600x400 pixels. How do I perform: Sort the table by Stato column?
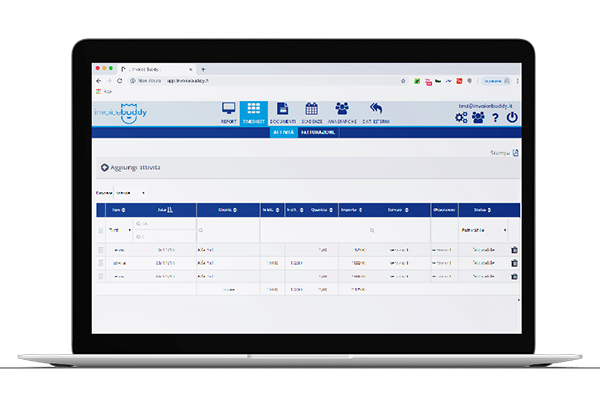point(489,210)
